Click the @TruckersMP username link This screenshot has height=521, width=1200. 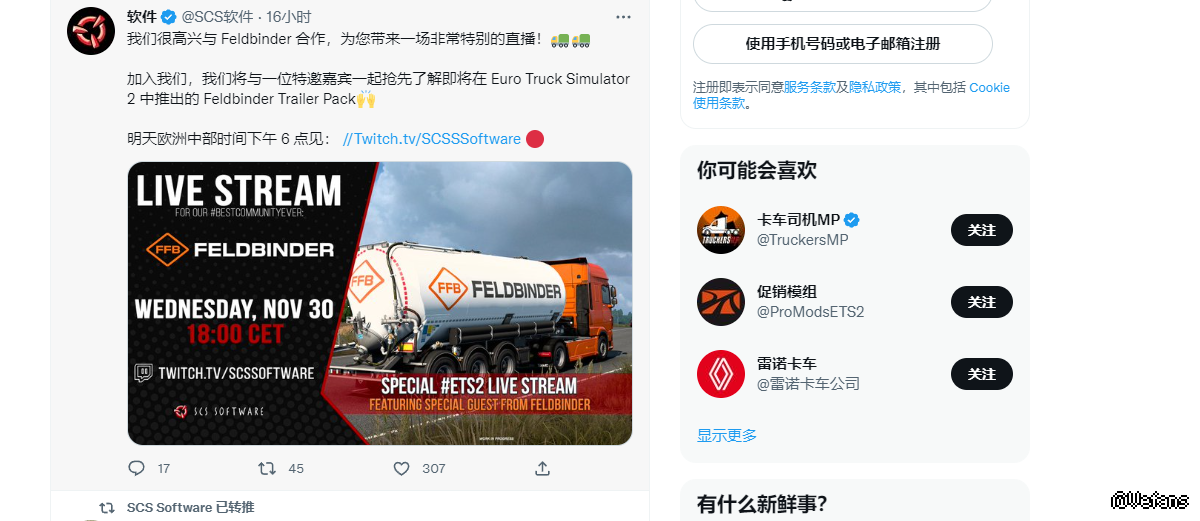click(803, 240)
